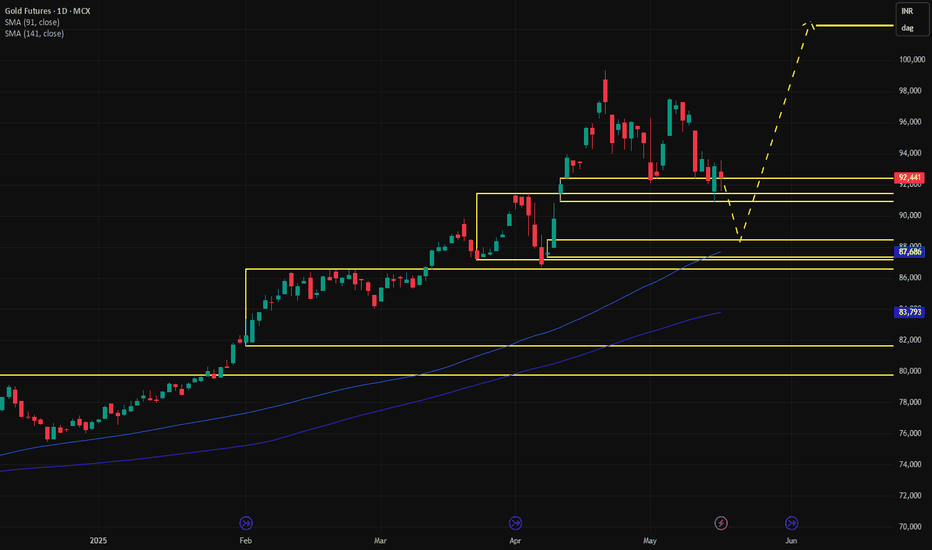Click the Mar label on time axis
This screenshot has width=932, height=550.
point(380,540)
